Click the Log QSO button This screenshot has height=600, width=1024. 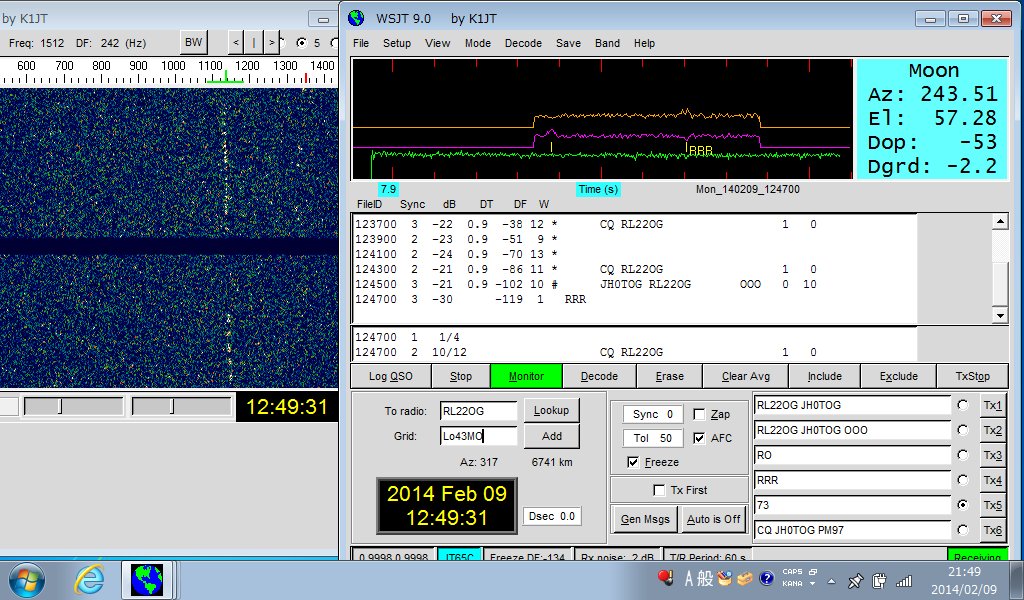pos(391,376)
